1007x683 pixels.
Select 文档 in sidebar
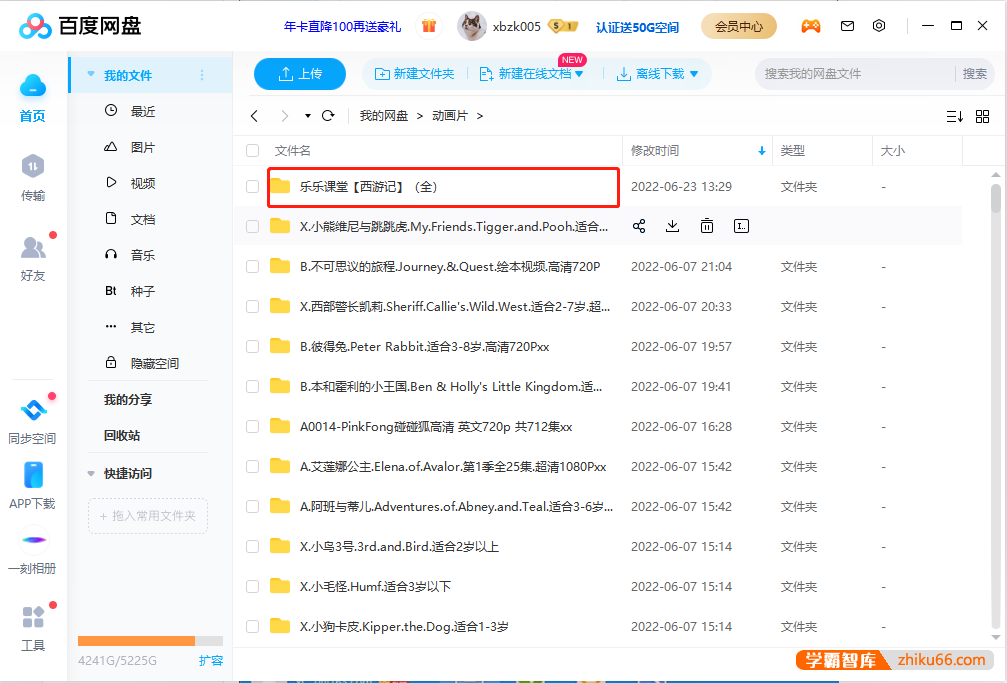[x=143, y=219]
